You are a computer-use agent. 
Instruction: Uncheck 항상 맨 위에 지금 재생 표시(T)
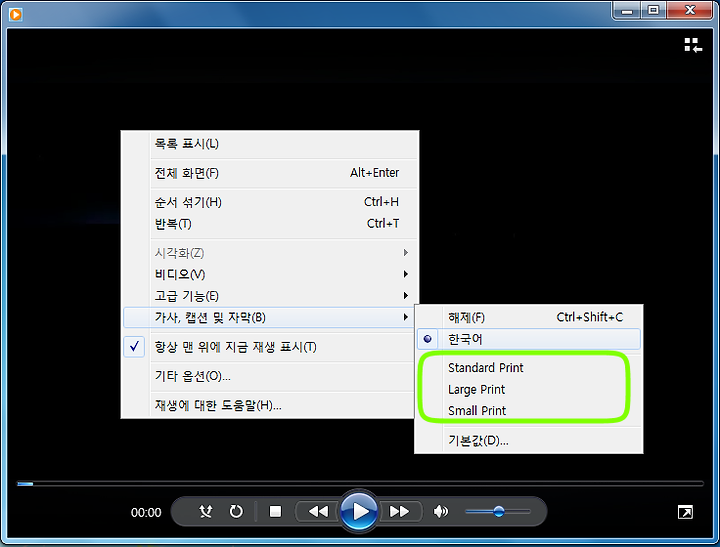pyautogui.click(x=270, y=347)
